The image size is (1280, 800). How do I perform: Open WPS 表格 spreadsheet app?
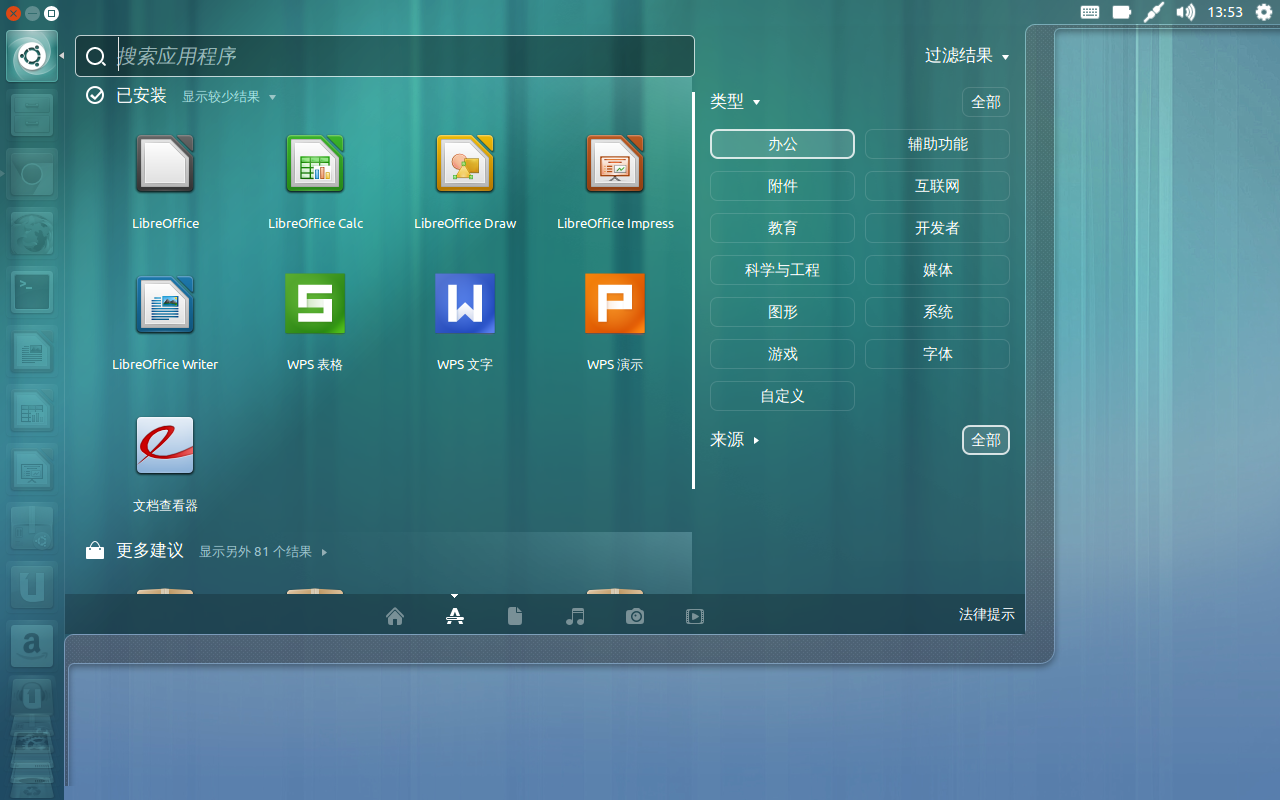[315, 304]
